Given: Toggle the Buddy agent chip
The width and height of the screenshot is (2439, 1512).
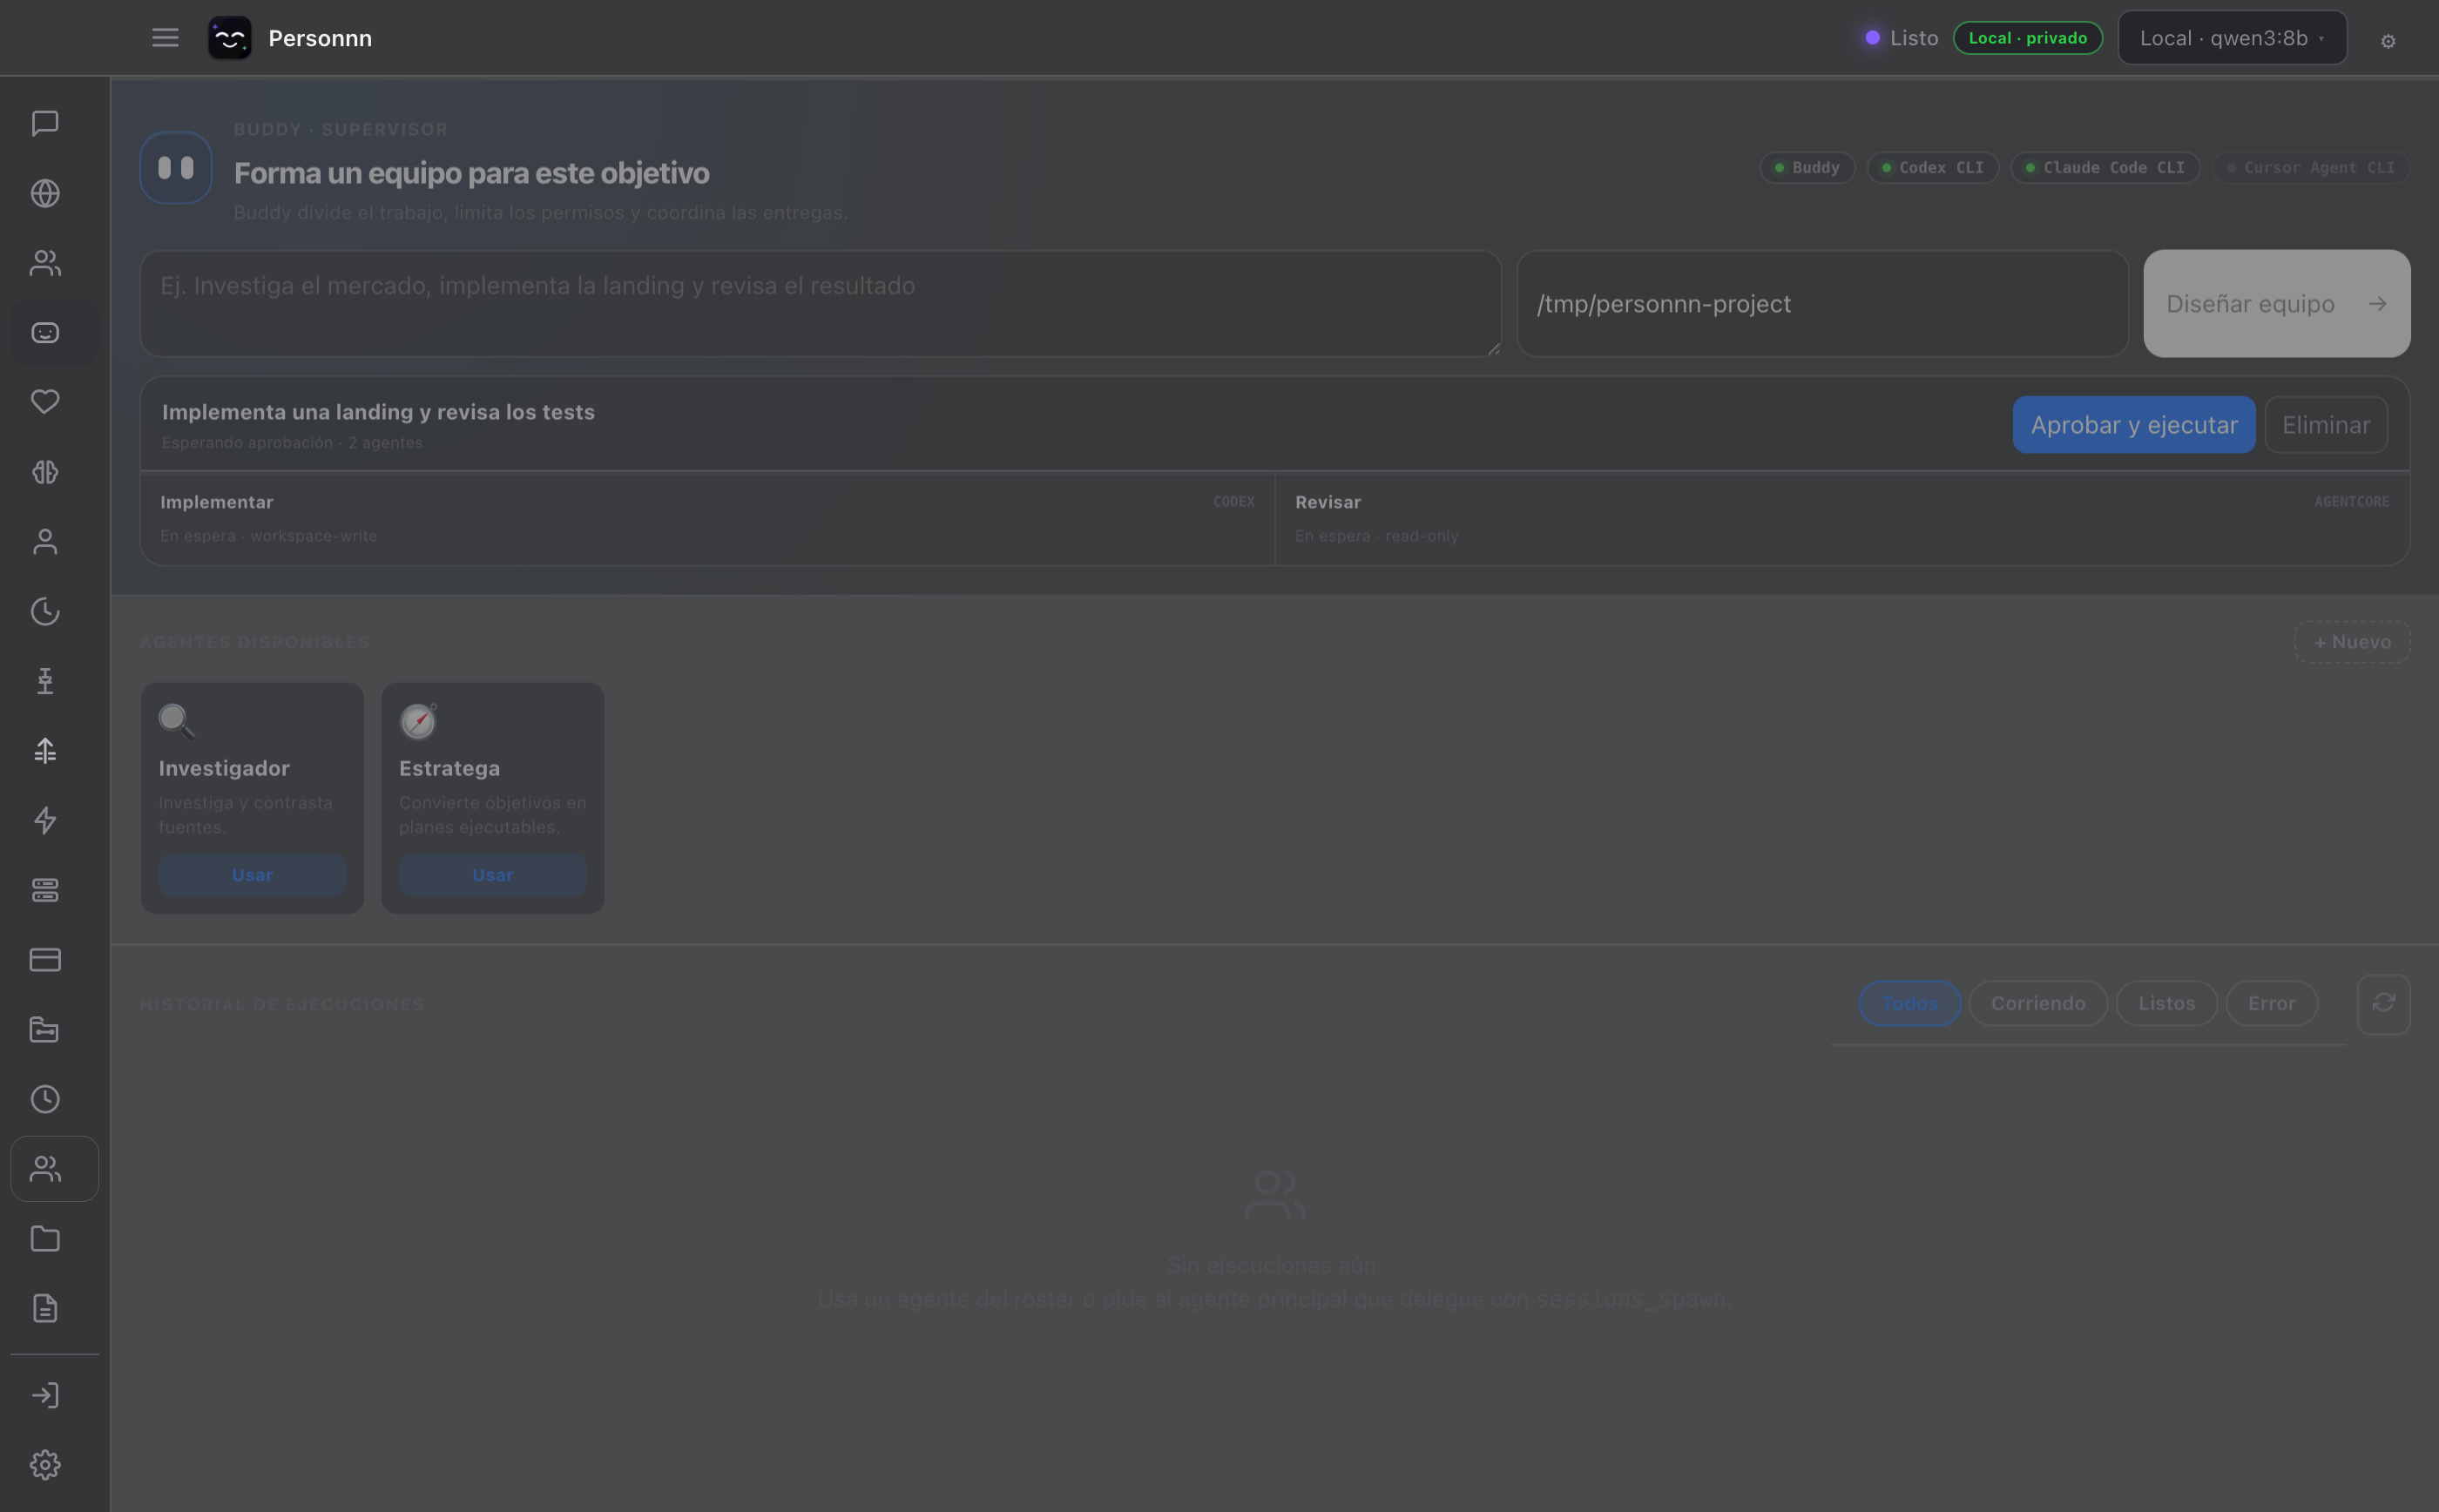Looking at the screenshot, I should 1807,168.
